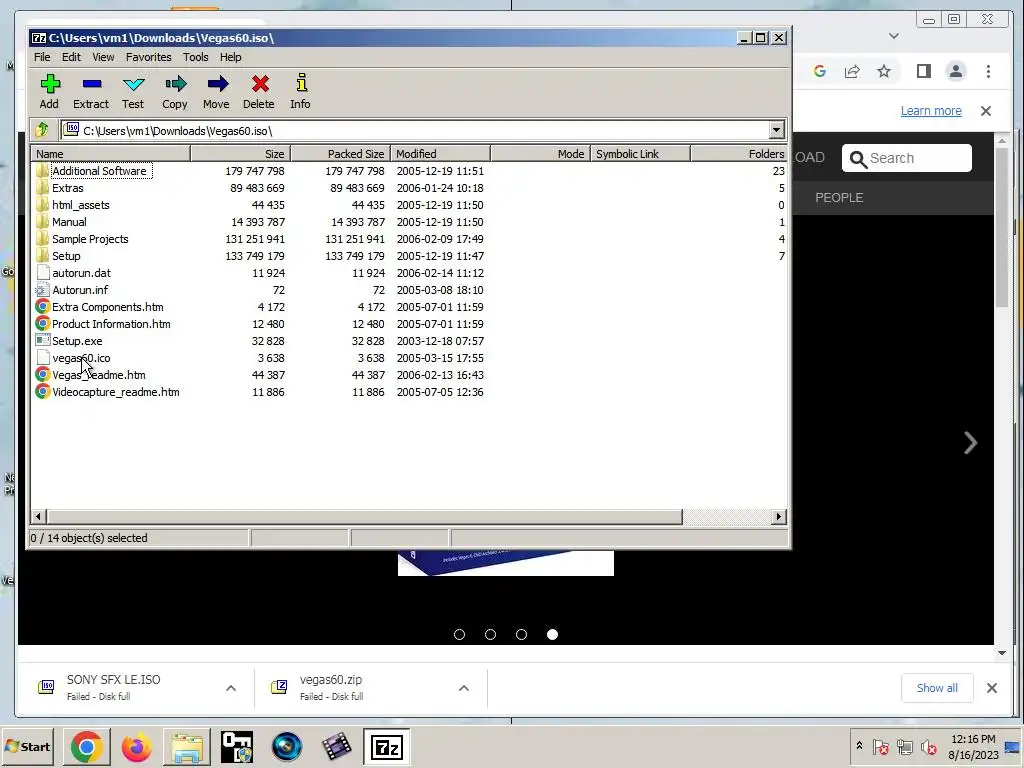
Task: Close the Chrome downloads bar
Action: point(991,688)
